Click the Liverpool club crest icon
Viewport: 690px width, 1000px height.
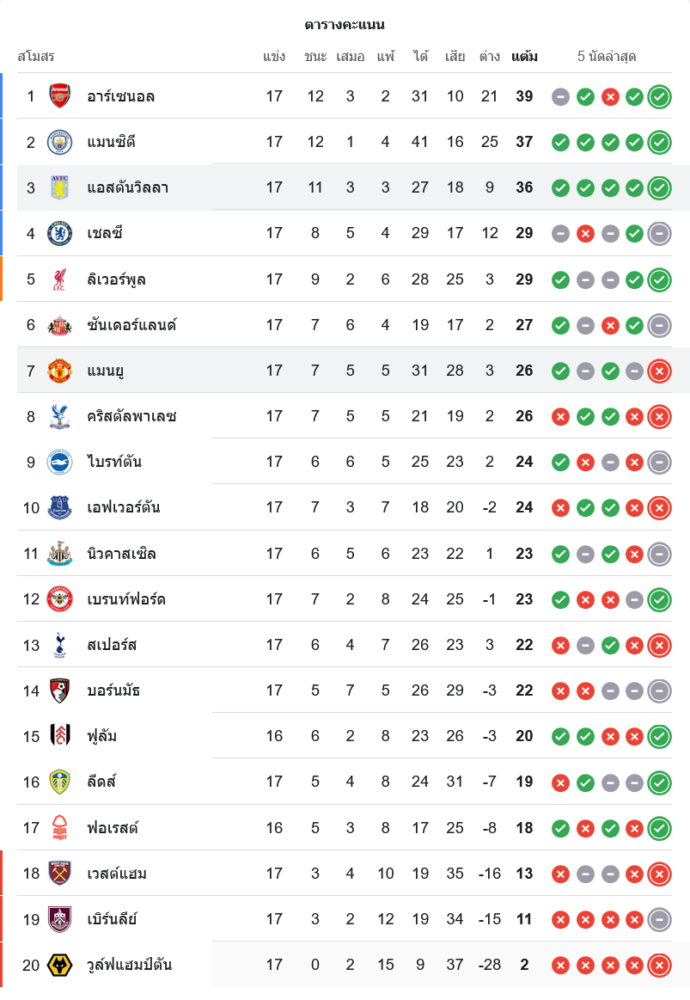click(60, 279)
